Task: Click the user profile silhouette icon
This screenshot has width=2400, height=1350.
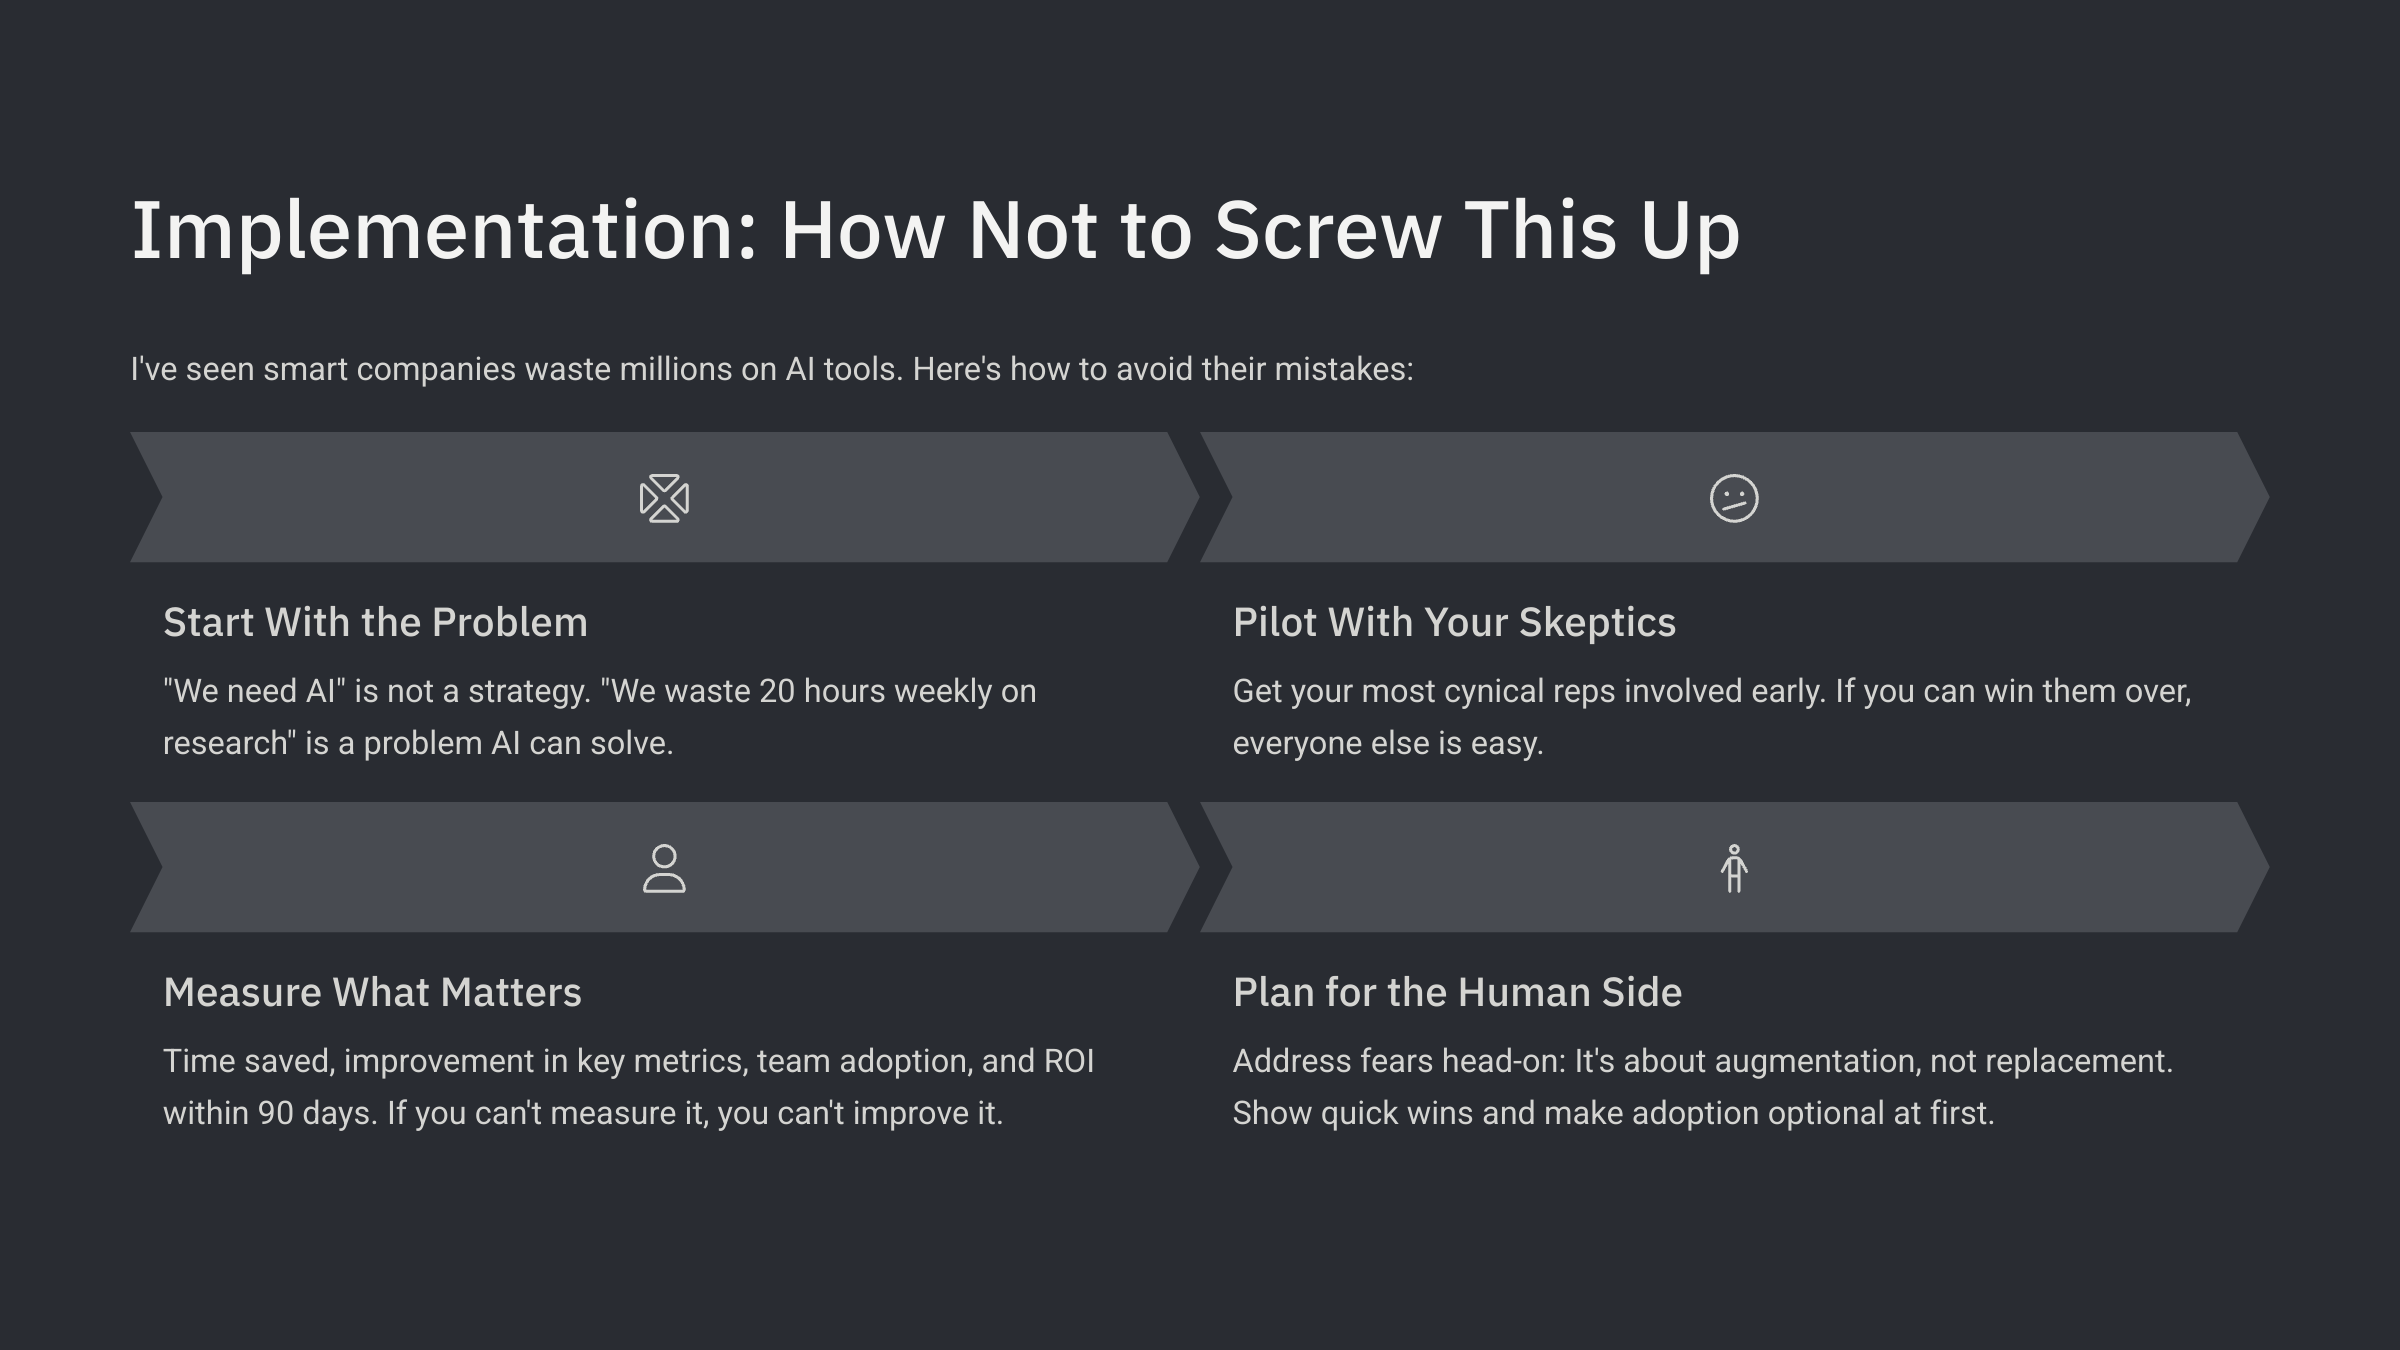Action: point(664,868)
